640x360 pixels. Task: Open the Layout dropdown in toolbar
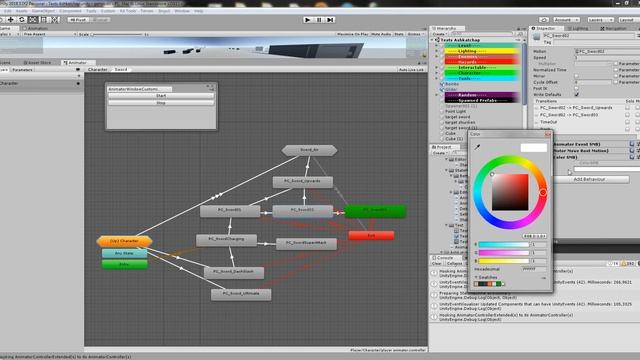628,20
